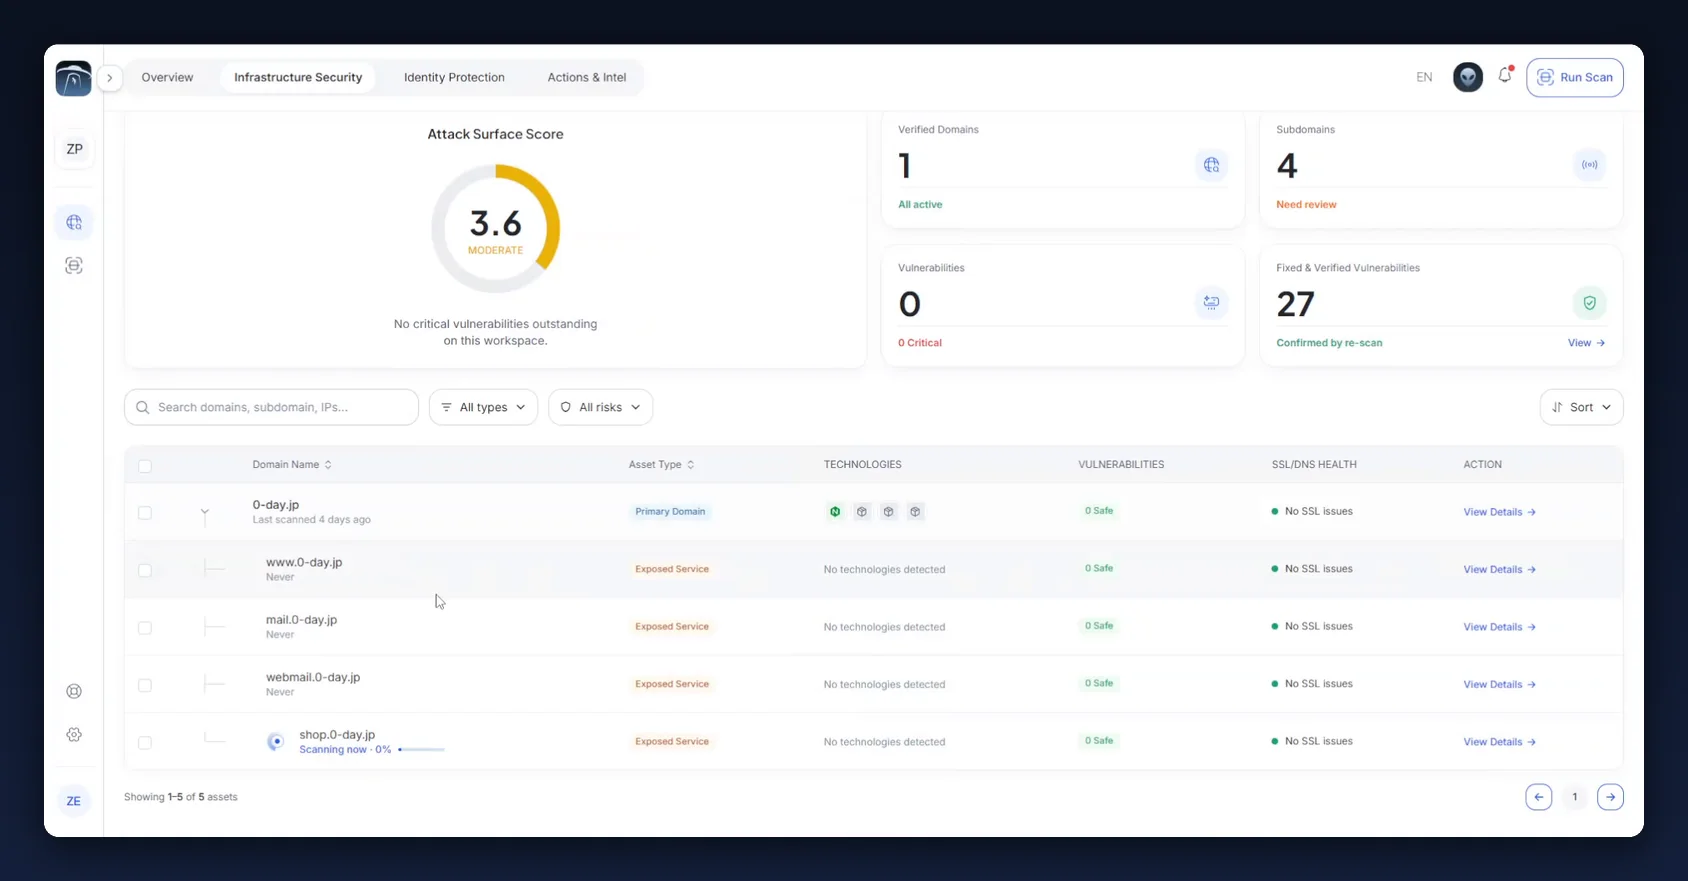Screen dimensions: 1688x881
Task: Collapse the 0-day.jp subdomain tree
Action: tap(205, 512)
